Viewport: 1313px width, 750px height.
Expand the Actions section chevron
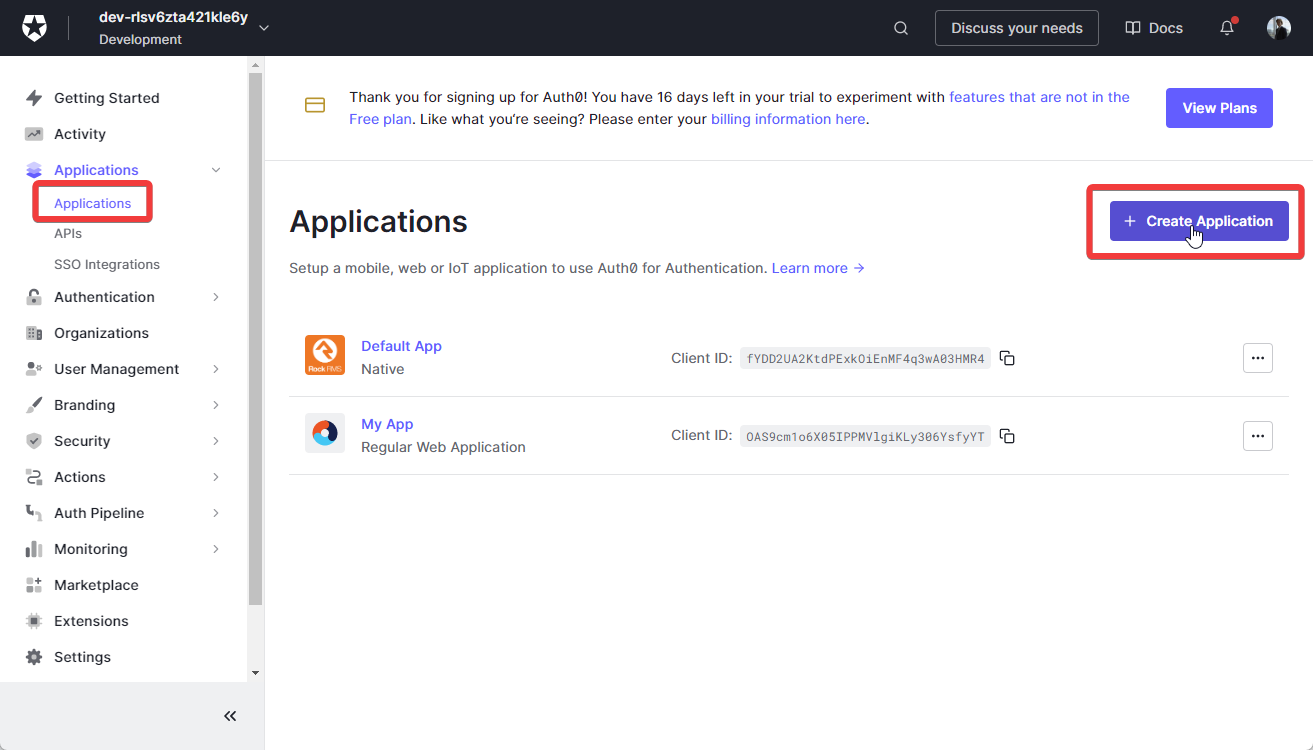pyautogui.click(x=216, y=477)
